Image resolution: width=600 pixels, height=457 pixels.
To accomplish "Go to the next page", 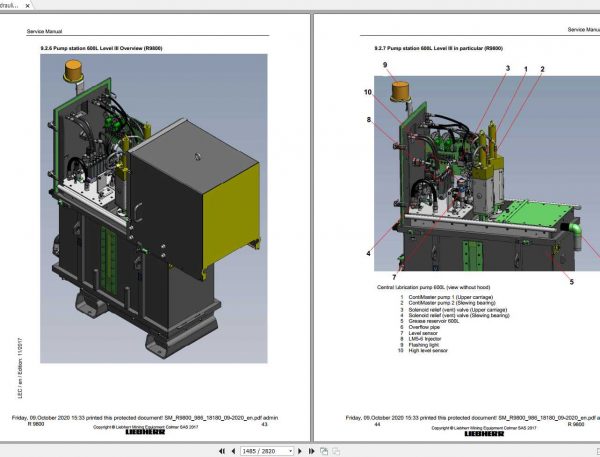I will (300, 451).
